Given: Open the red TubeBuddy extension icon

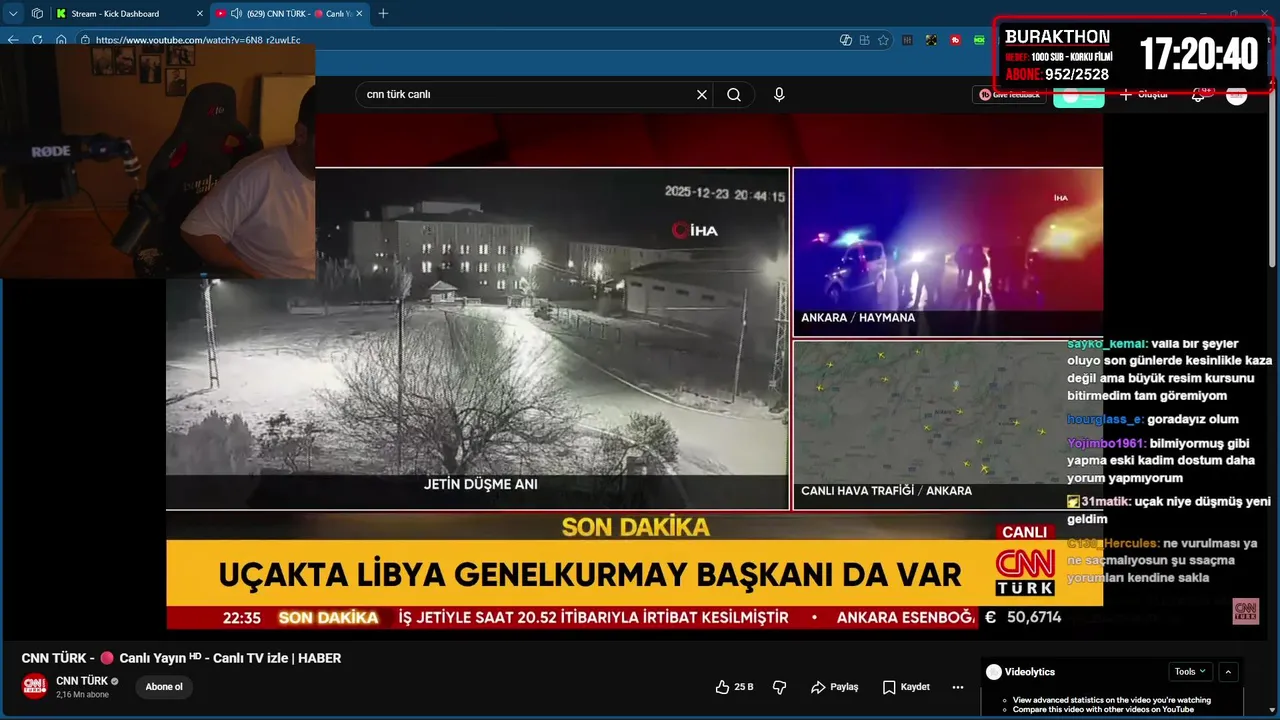Looking at the screenshot, I should [956, 40].
